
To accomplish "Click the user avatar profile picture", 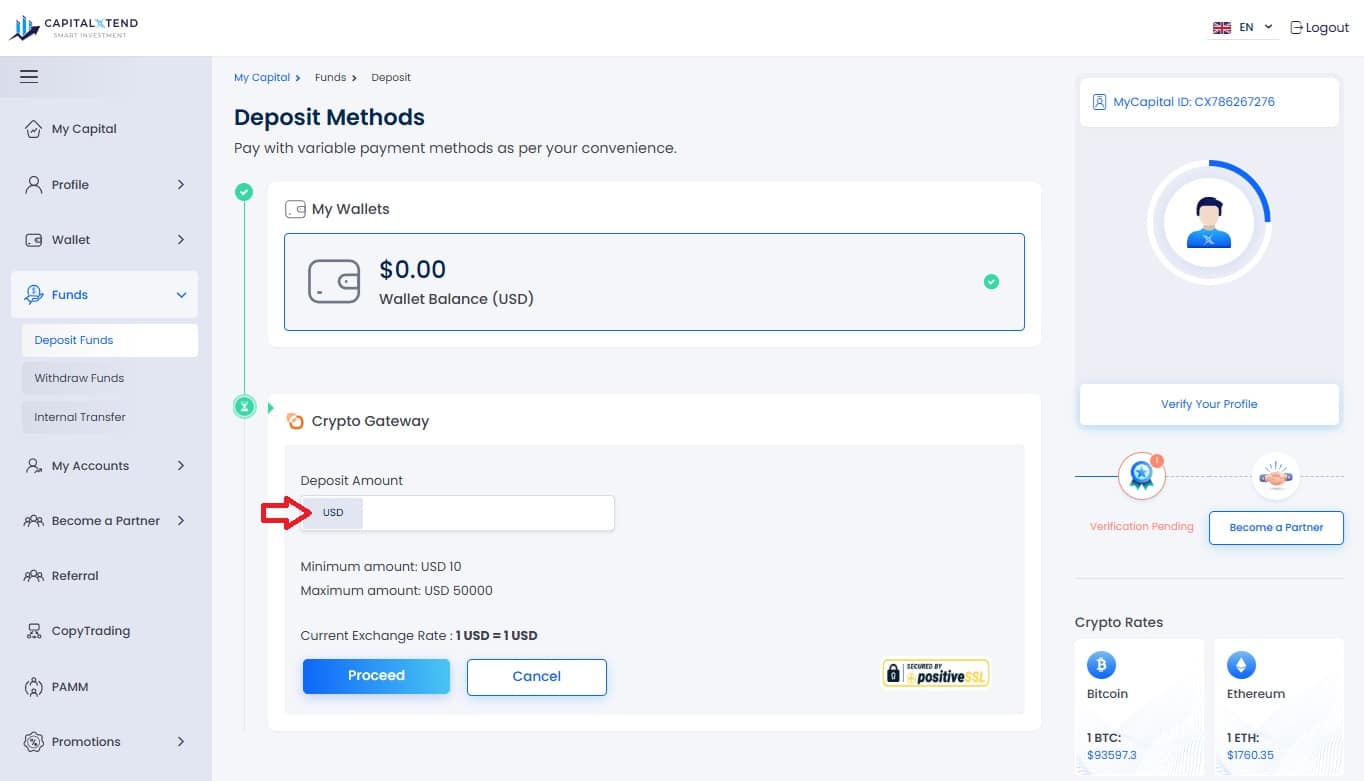I will (x=1209, y=222).
